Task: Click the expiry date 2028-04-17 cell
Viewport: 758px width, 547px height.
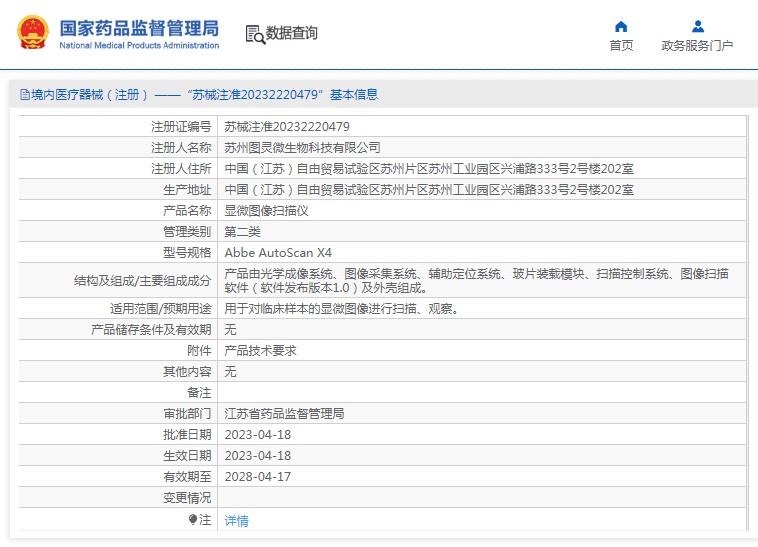Action: (257, 476)
